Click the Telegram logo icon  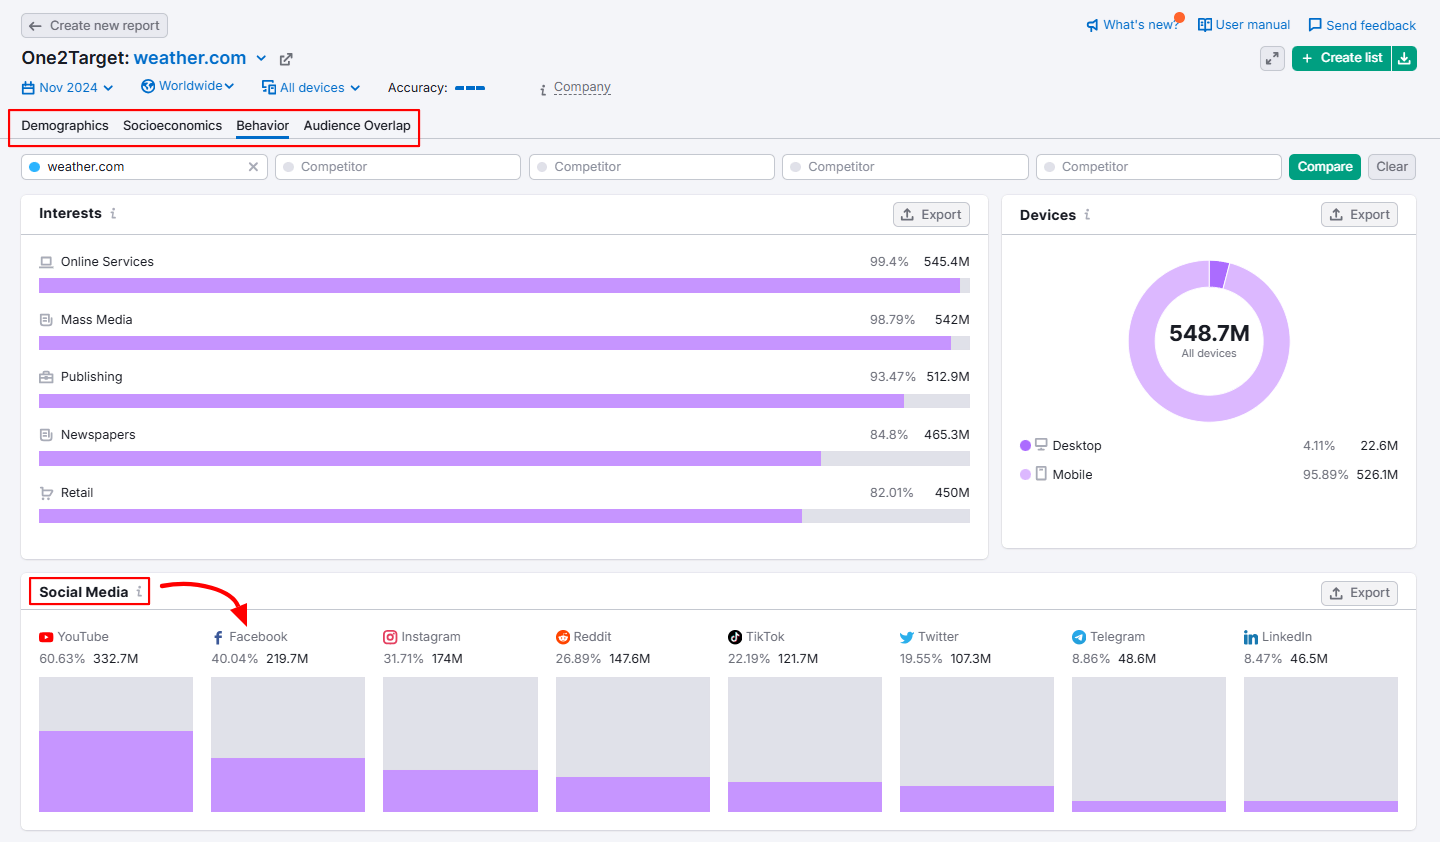point(1079,637)
